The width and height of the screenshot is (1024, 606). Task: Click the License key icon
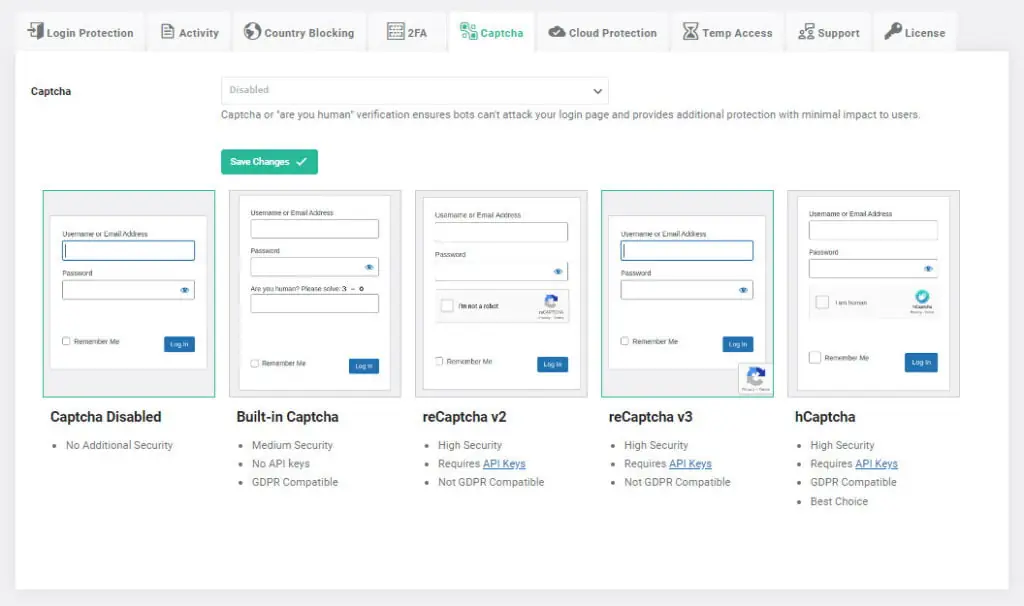click(893, 32)
